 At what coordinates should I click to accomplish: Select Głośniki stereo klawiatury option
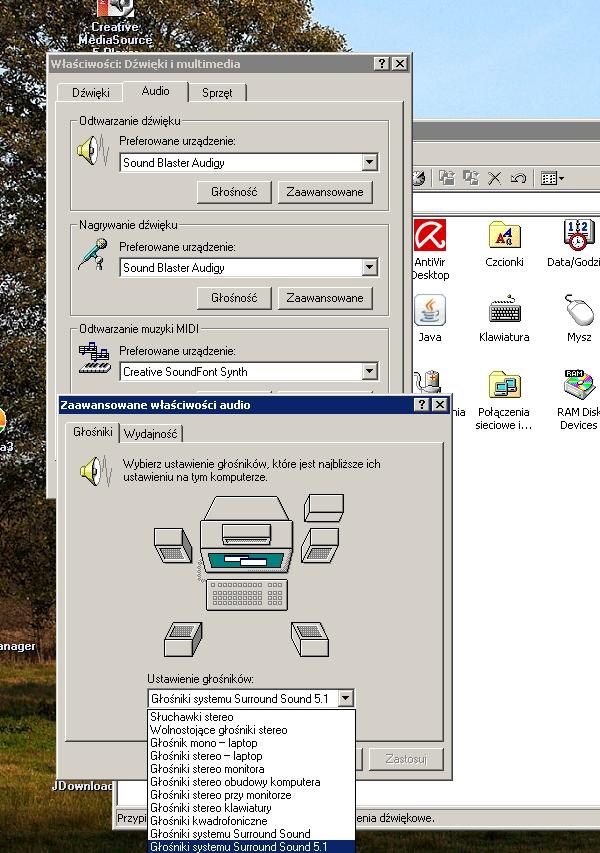[x=251, y=808]
